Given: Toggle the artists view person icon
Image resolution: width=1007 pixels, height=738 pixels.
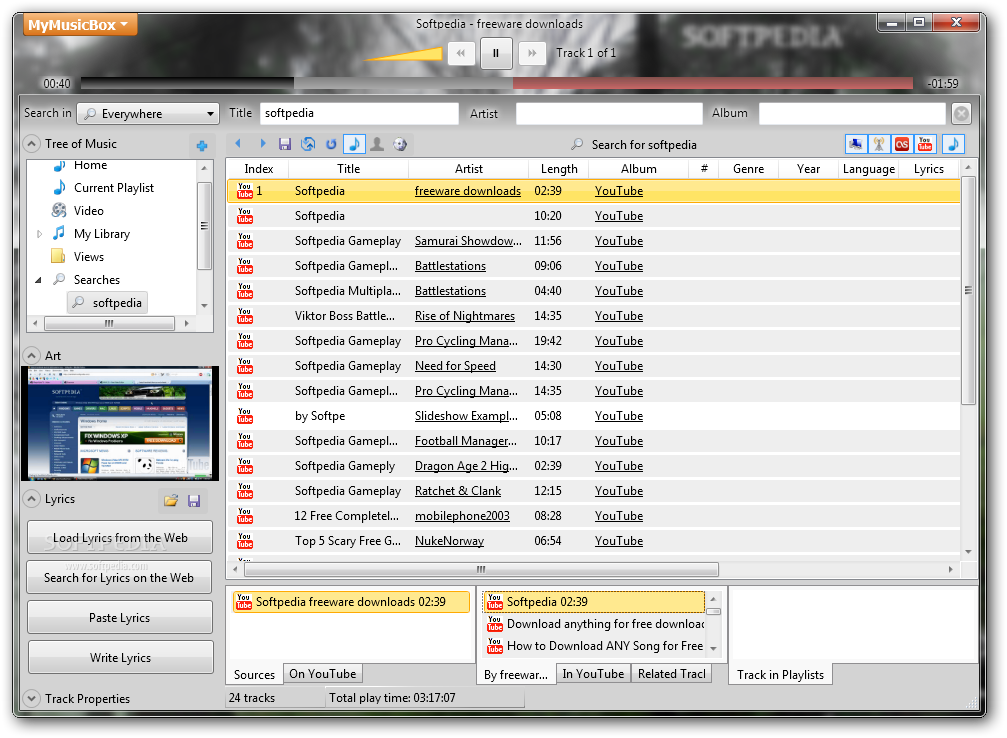Looking at the screenshot, I should point(377,144).
